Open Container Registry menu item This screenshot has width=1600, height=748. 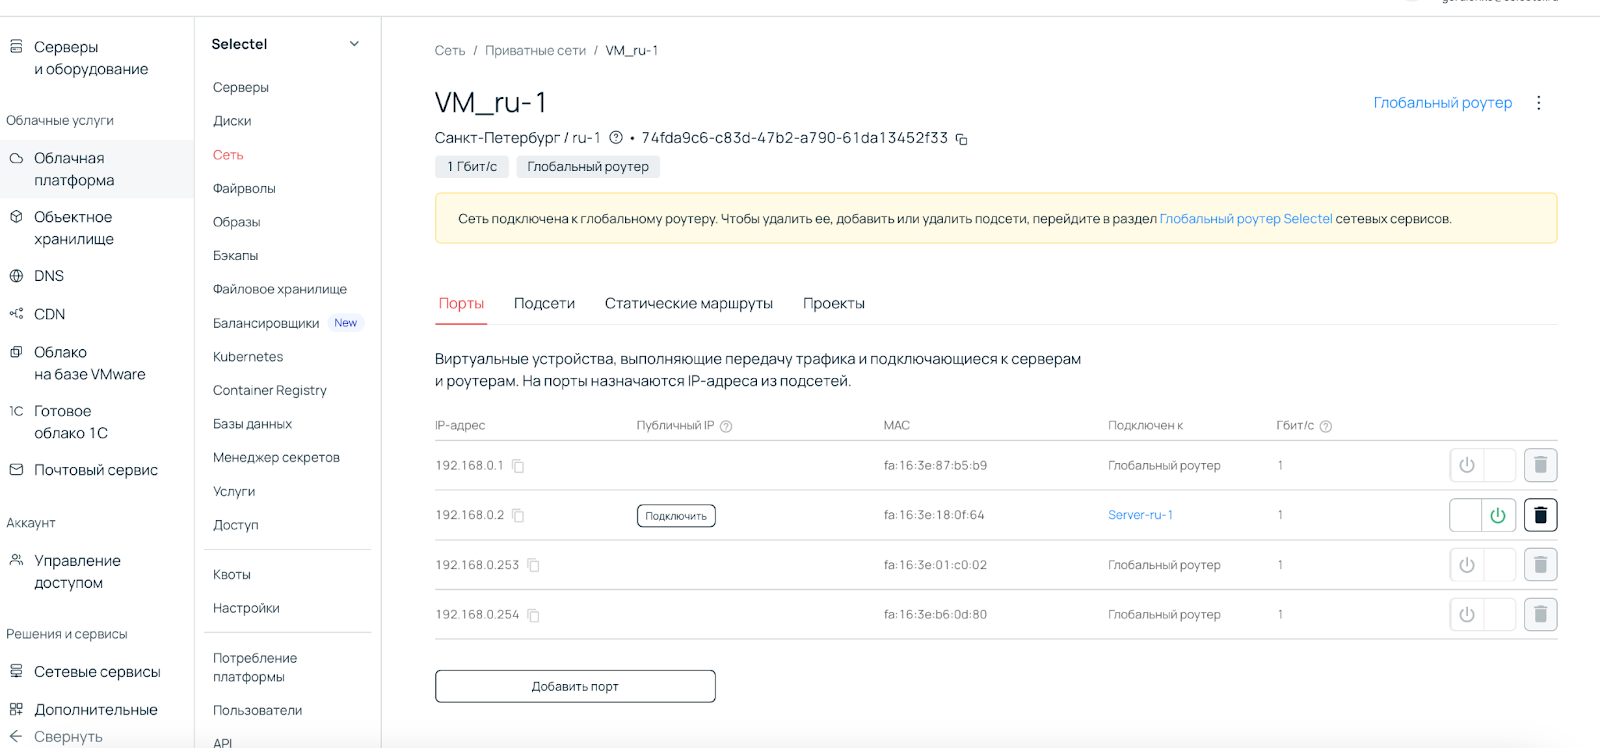(x=270, y=390)
